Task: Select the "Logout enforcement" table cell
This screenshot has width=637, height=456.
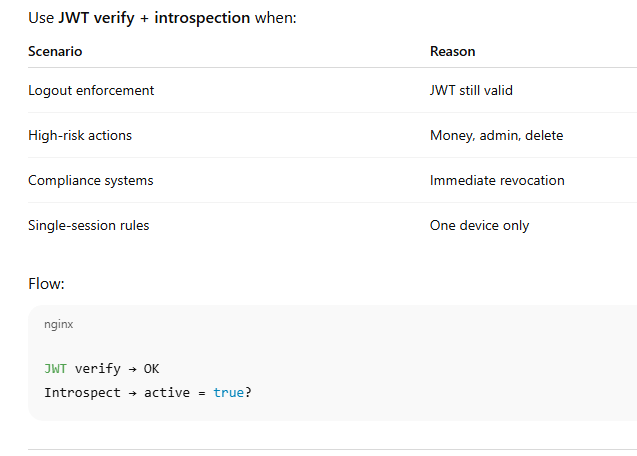Action: tap(91, 91)
